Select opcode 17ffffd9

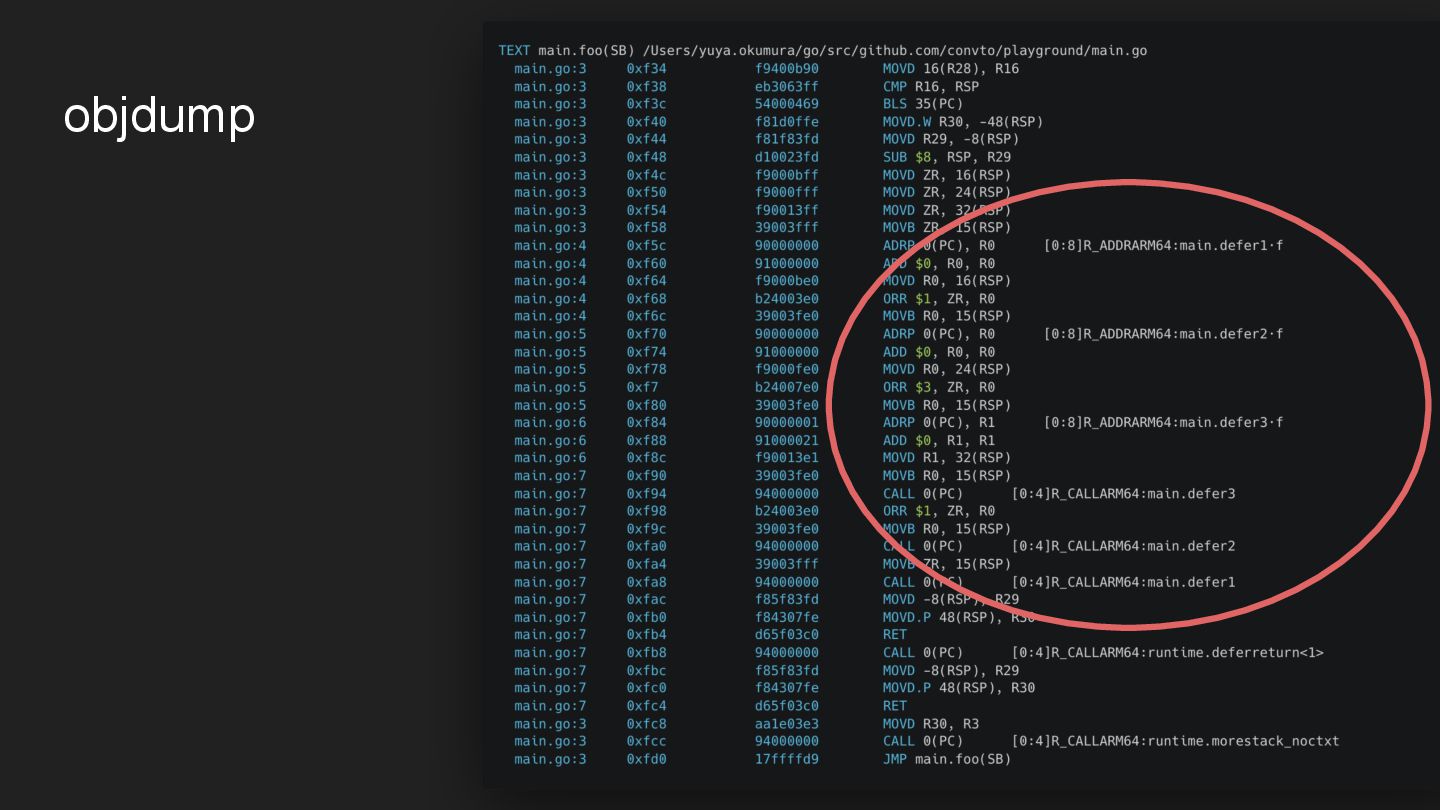coord(786,759)
